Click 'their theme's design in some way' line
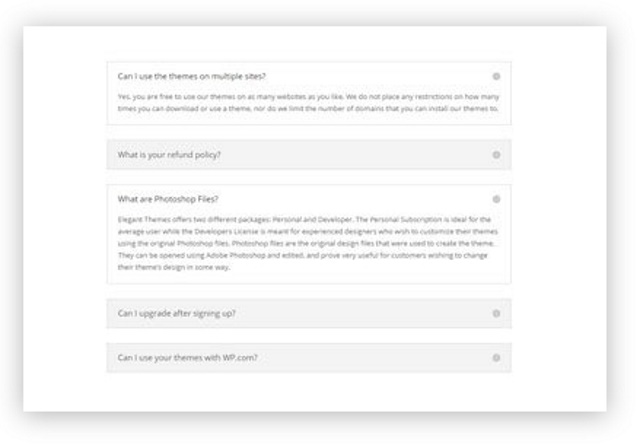 (x=173, y=267)
